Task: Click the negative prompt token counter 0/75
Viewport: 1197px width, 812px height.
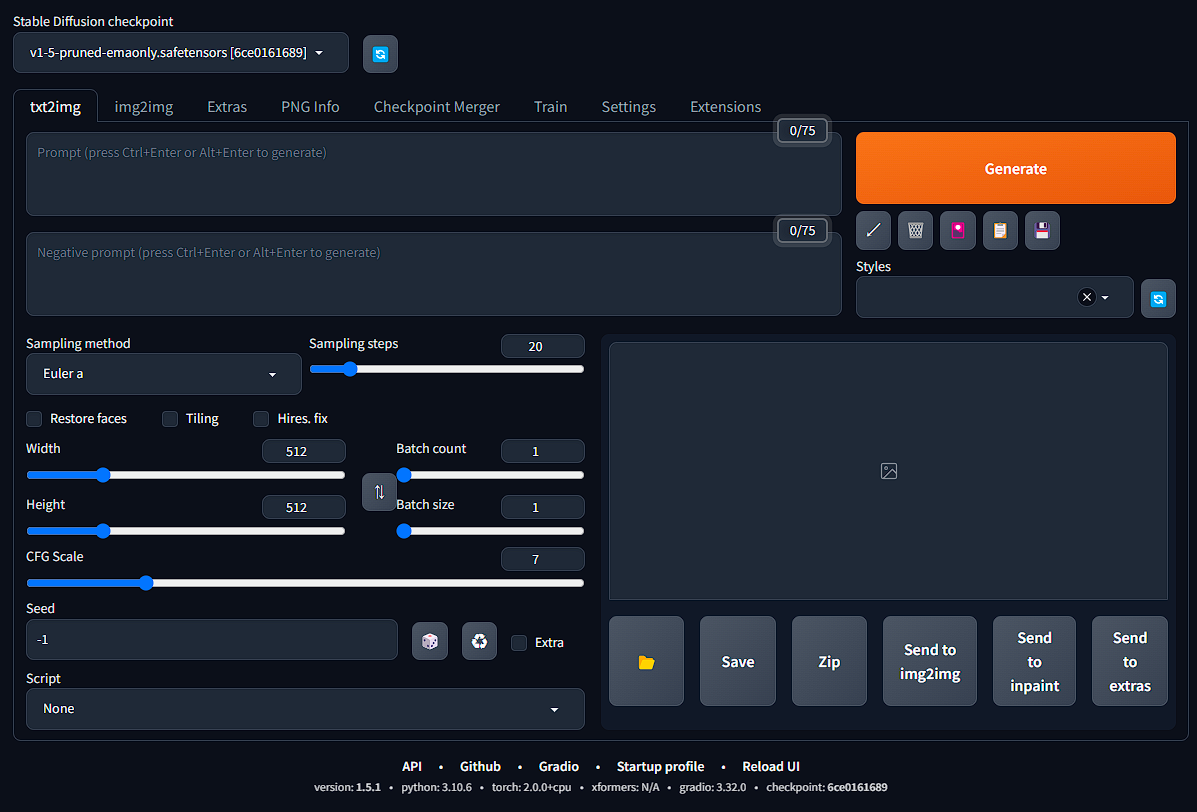Action: [x=802, y=230]
